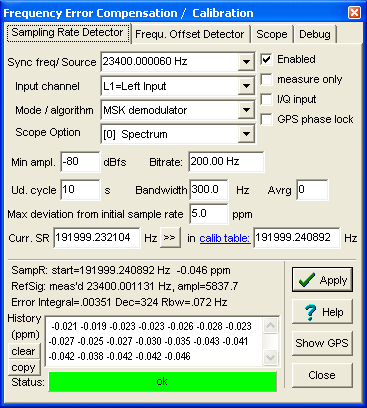Open Help with the question mark button
Screen dimensions: 367x408
tap(322, 312)
